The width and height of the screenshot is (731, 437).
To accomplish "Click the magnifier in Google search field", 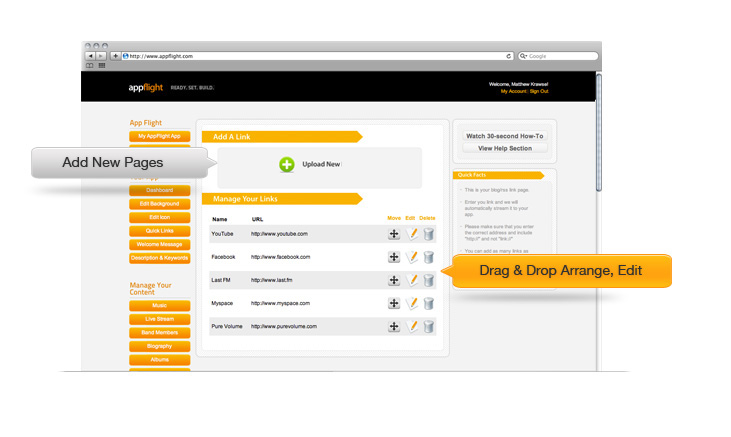I will click(524, 56).
